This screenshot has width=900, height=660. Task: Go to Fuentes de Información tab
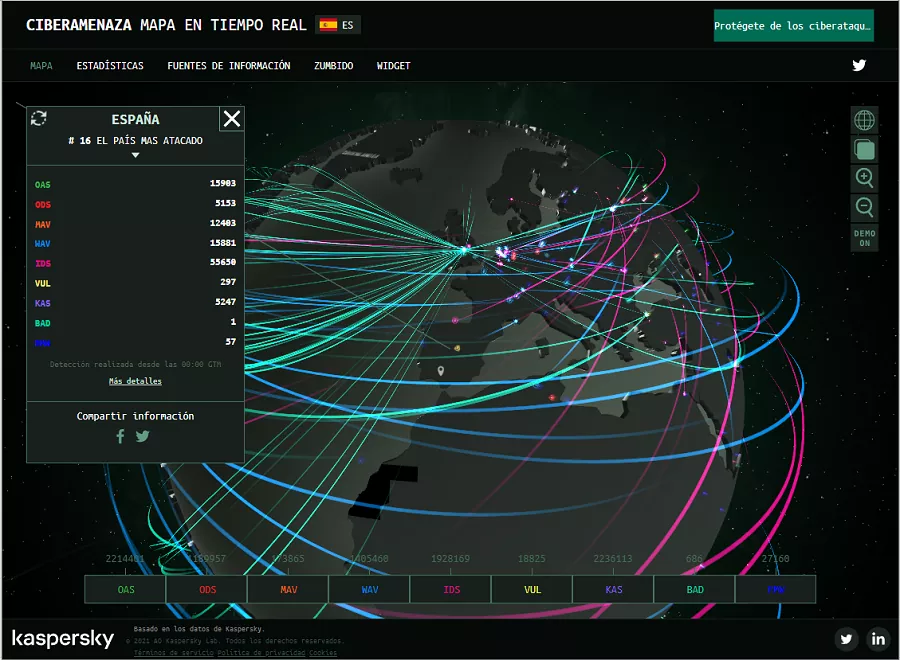coord(229,66)
